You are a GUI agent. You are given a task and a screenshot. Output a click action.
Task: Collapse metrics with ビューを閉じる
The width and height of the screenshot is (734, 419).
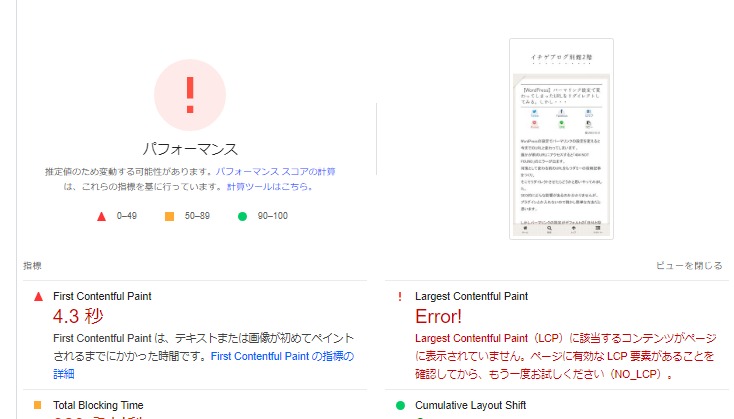pos(689,266)
